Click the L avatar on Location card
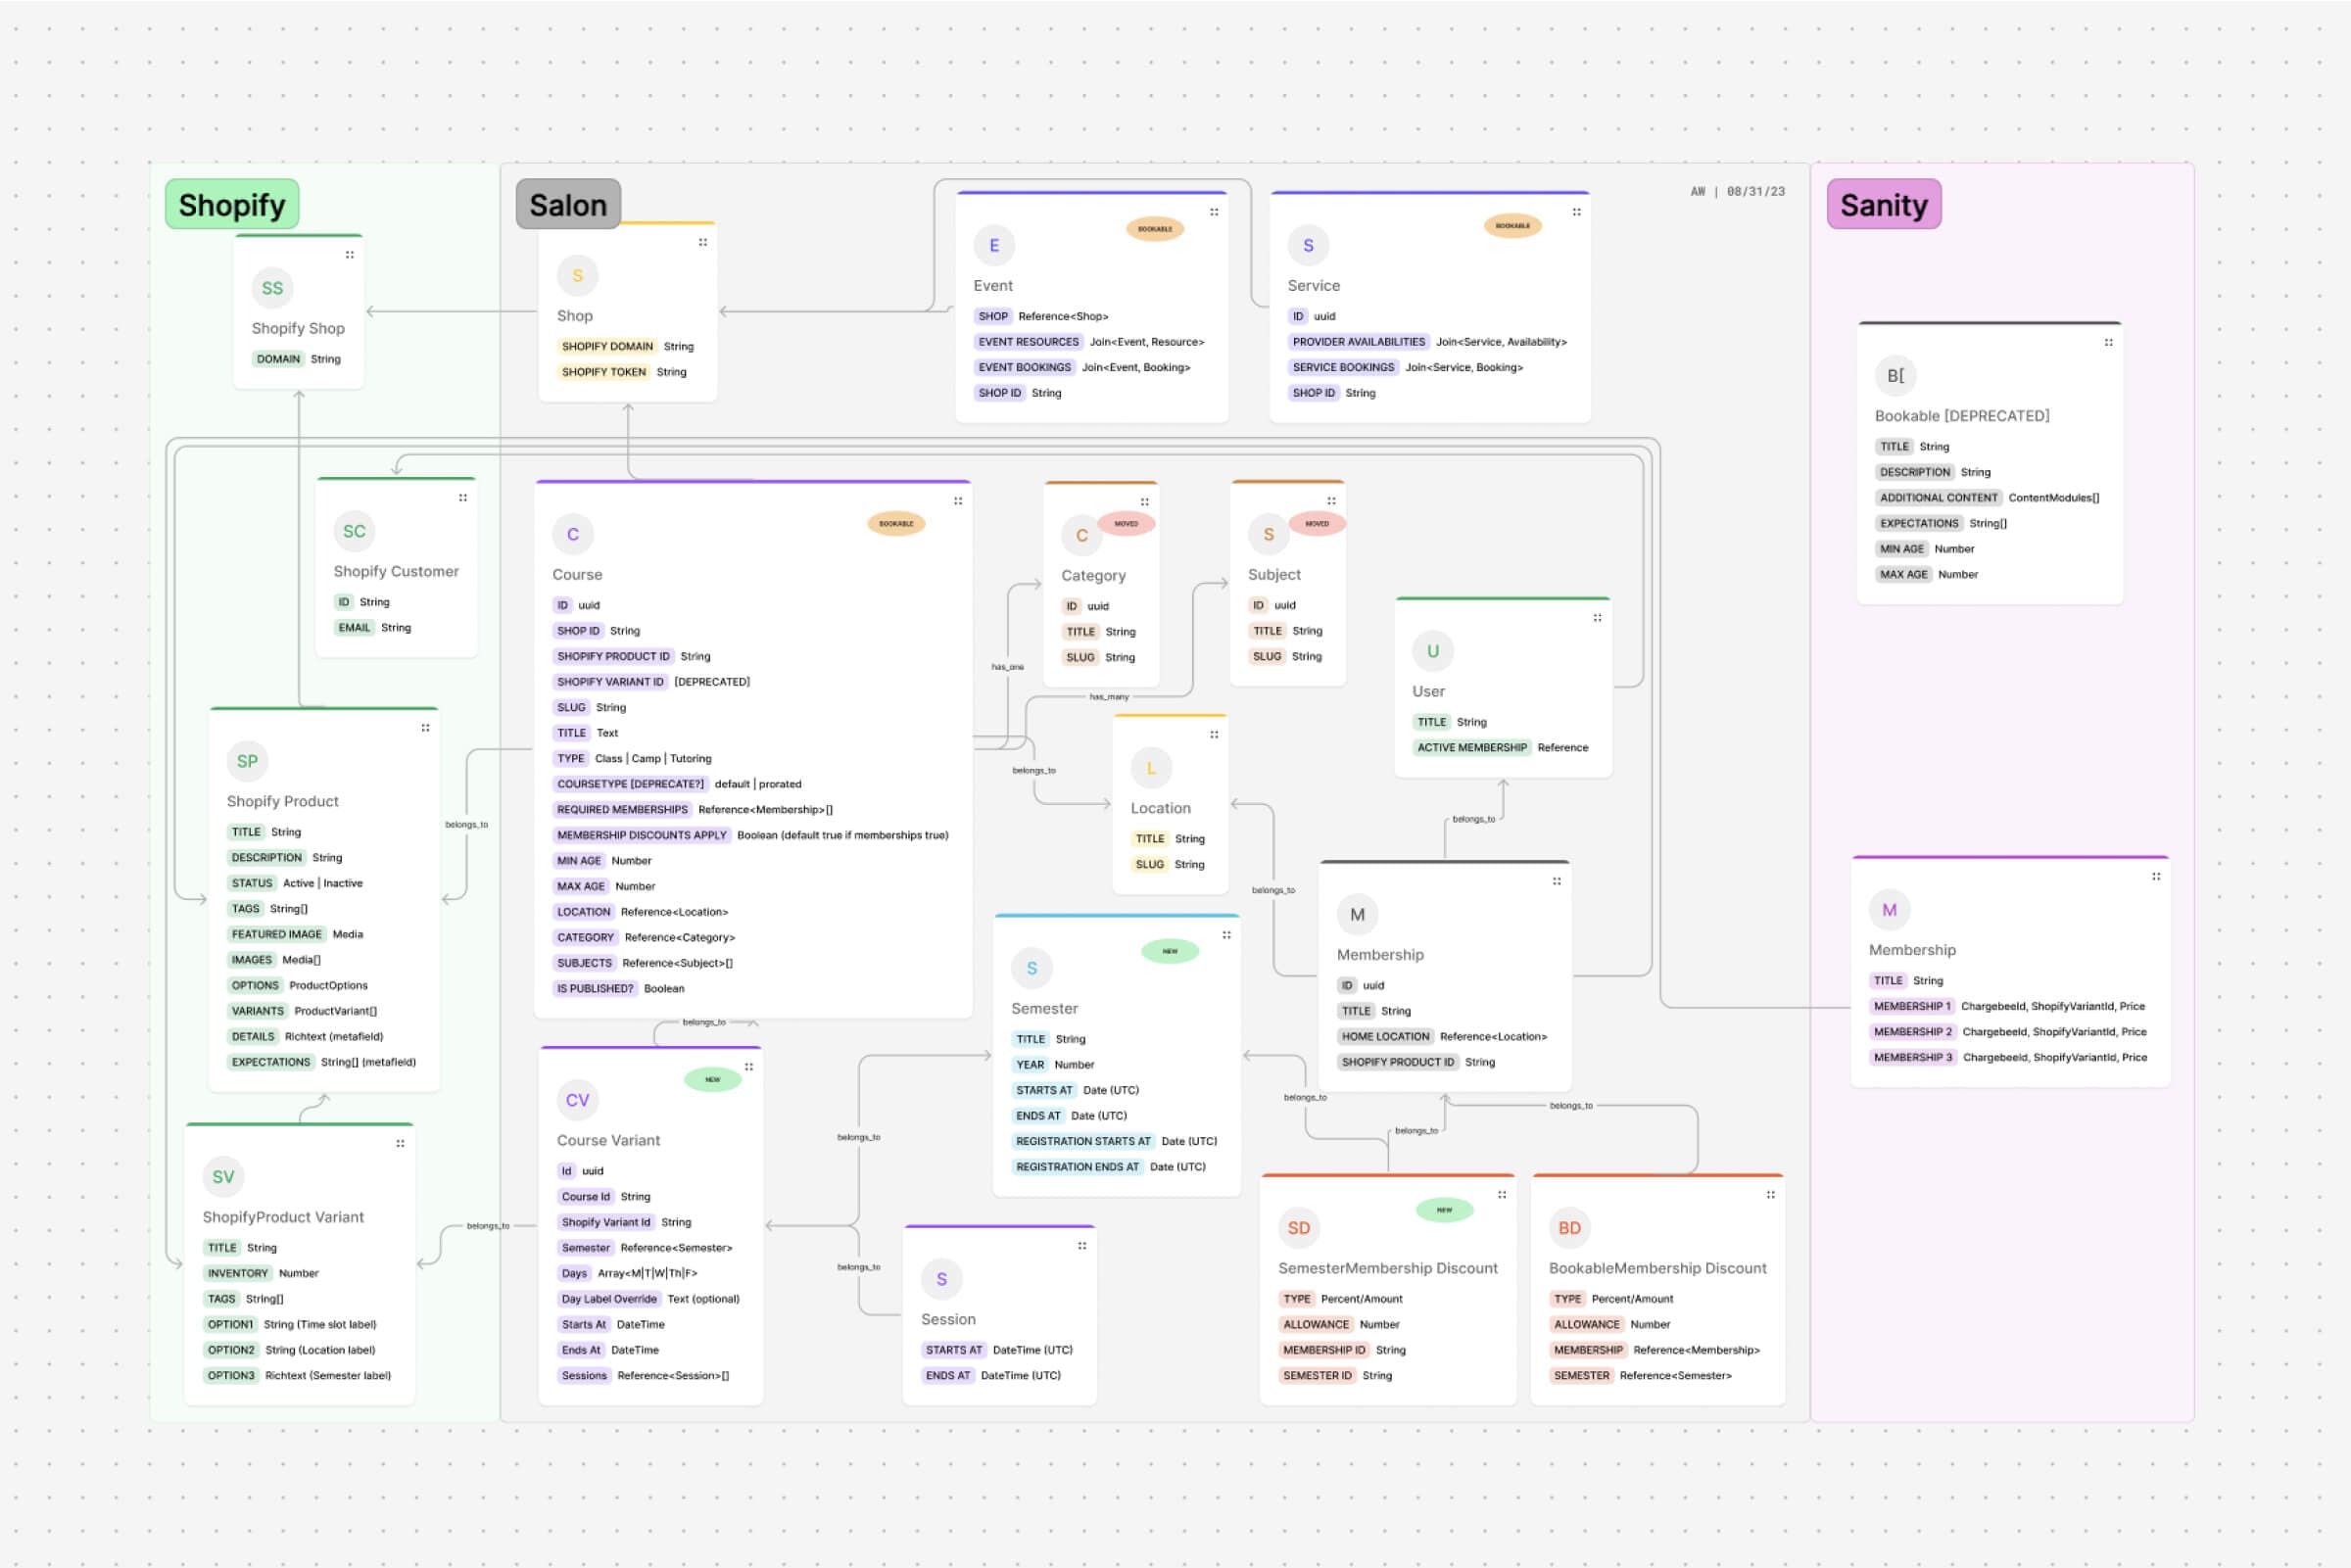Viewport: 2351px width, 1568px height. pos(1151,768)
